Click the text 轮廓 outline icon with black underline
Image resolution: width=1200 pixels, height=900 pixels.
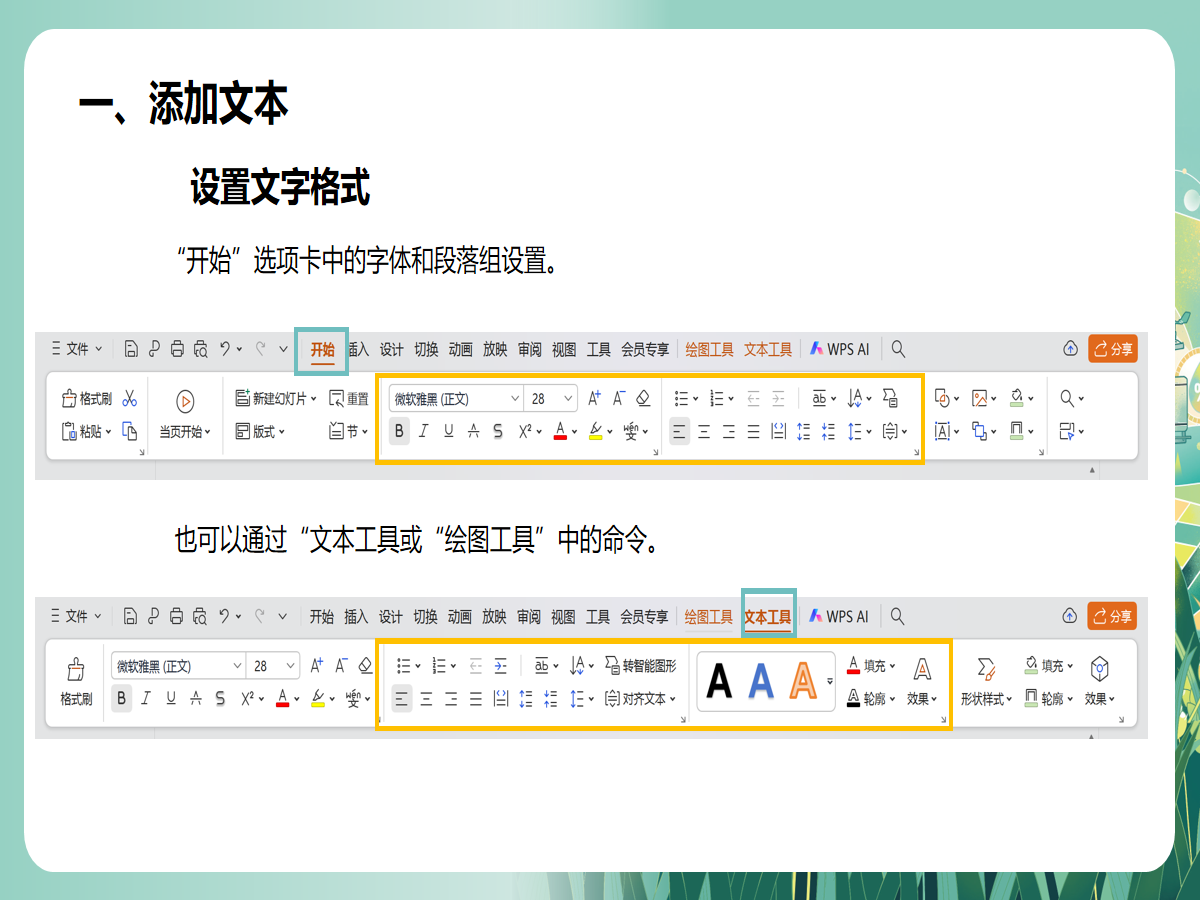coord(853,698)
